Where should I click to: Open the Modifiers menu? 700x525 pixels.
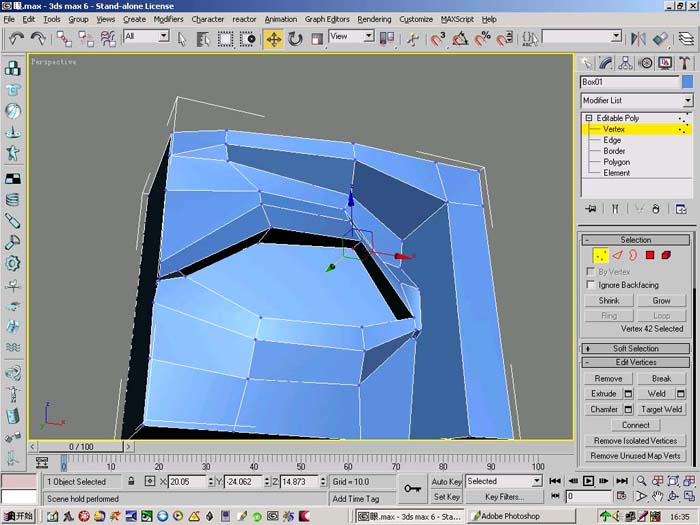[x=168, y=19]
